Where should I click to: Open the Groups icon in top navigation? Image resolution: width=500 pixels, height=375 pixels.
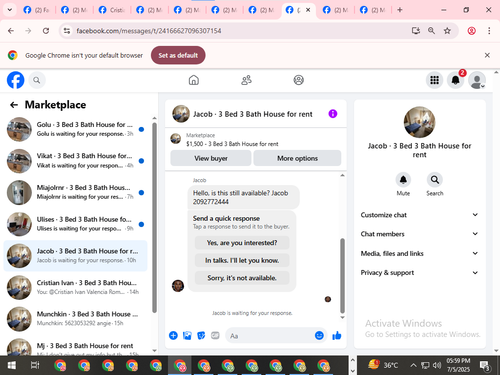tap(298, 80)
